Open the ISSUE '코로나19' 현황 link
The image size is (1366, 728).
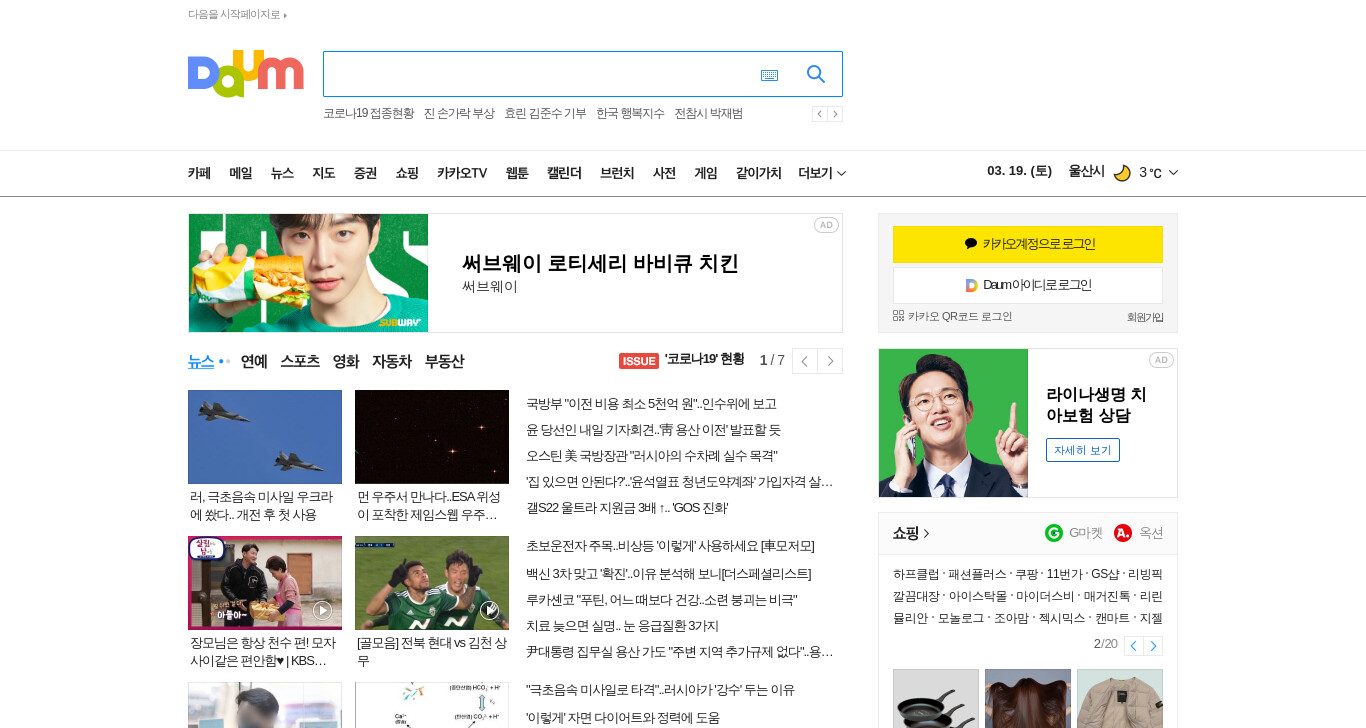682,360
